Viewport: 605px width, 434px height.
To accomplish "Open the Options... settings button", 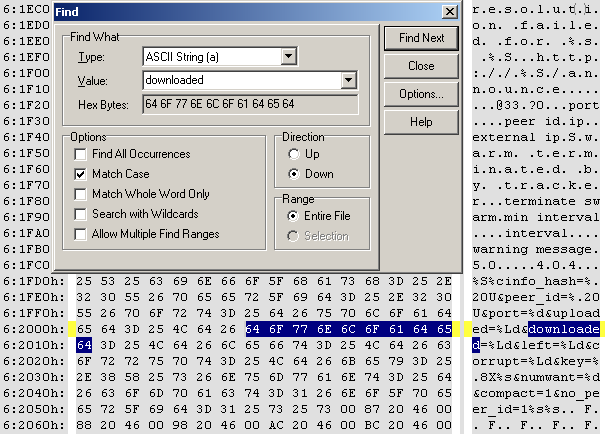I will click(421, 94).
